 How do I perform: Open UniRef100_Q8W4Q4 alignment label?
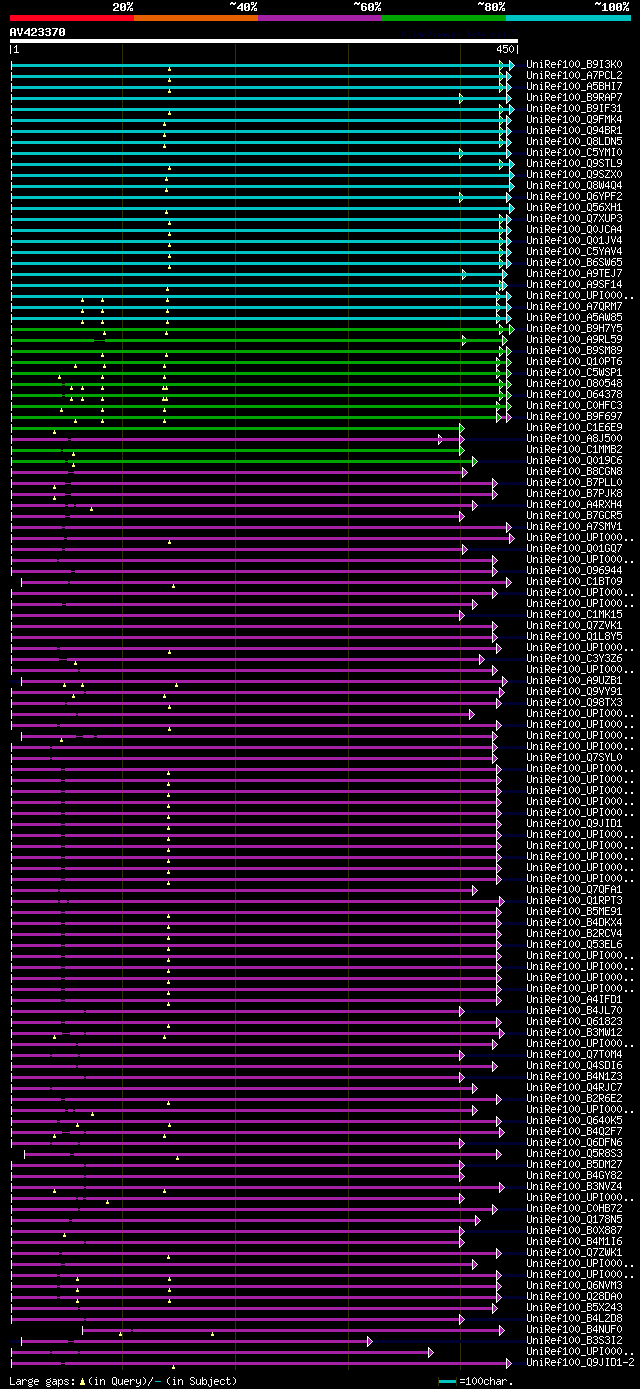click(x=575, y=186)
